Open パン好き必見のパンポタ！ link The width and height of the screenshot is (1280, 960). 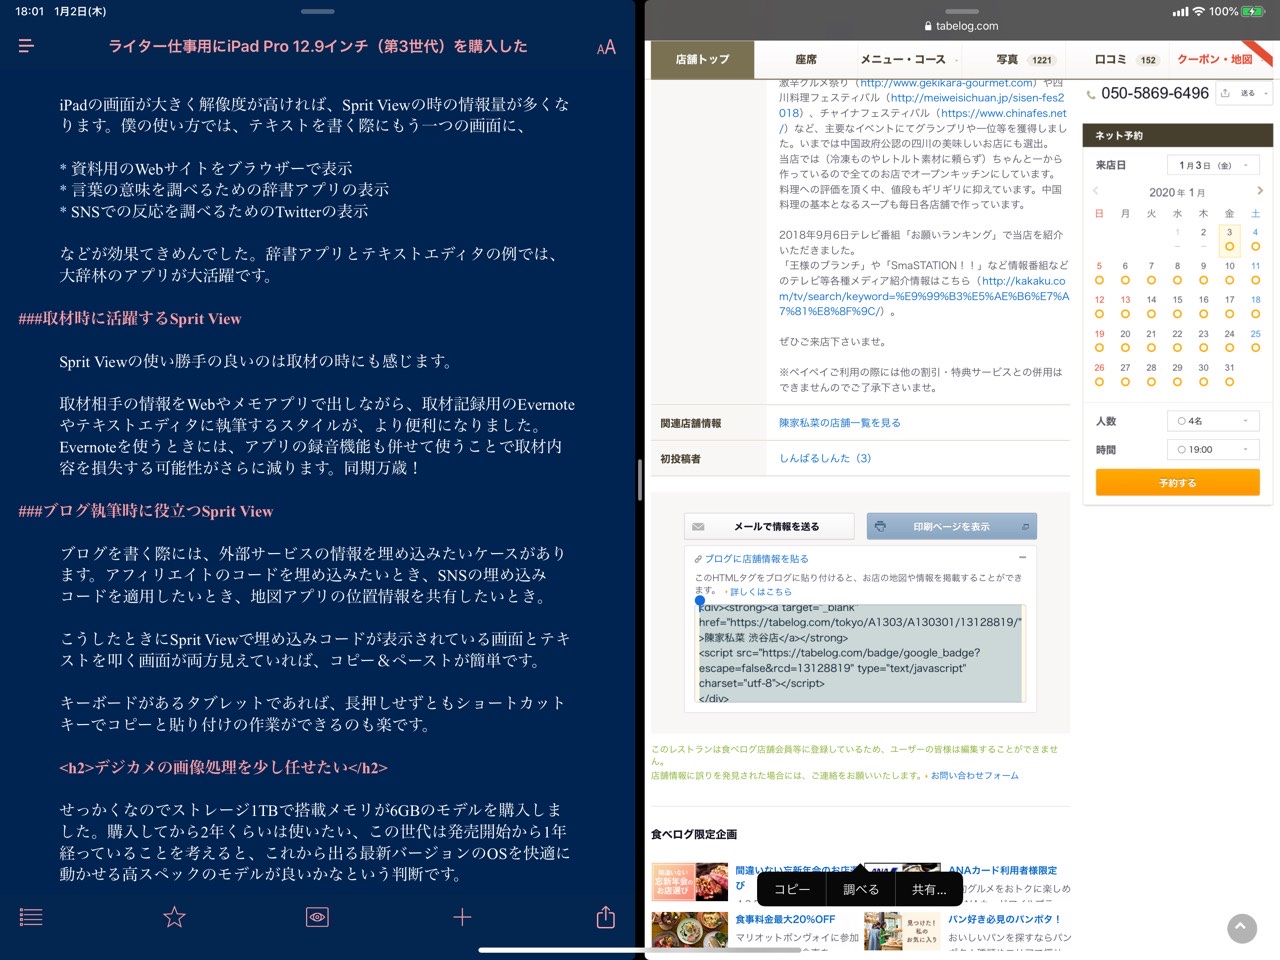pos(1004,919)
